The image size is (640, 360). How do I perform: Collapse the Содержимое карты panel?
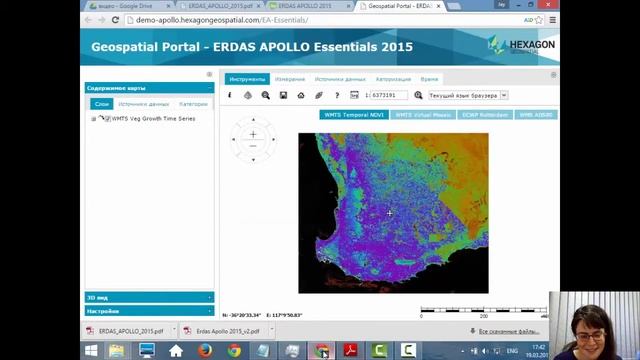coord(210,88)
